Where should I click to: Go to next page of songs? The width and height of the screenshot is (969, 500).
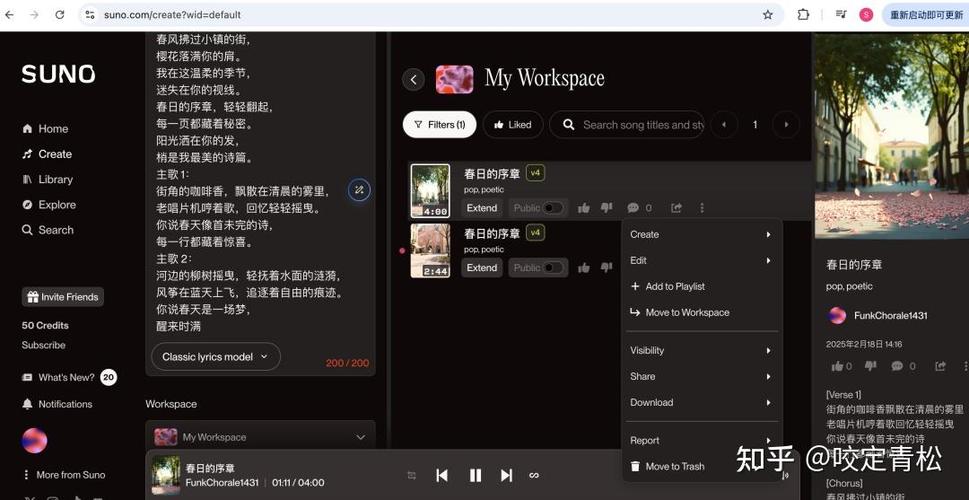[786, 125]
